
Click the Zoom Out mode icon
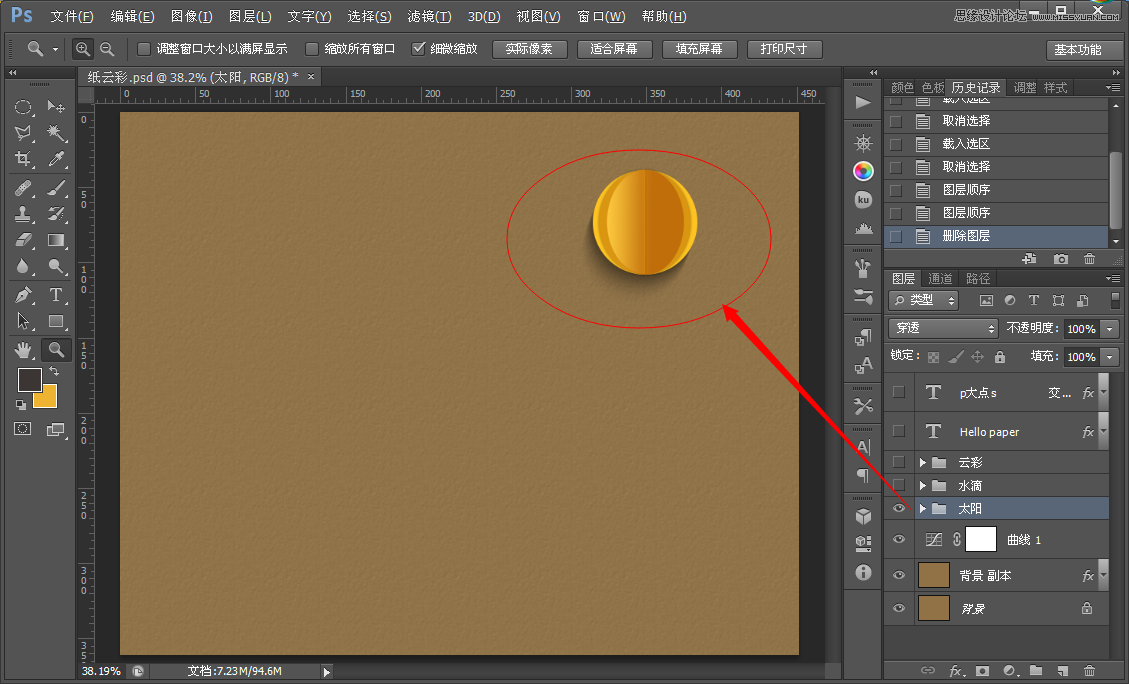107,49
